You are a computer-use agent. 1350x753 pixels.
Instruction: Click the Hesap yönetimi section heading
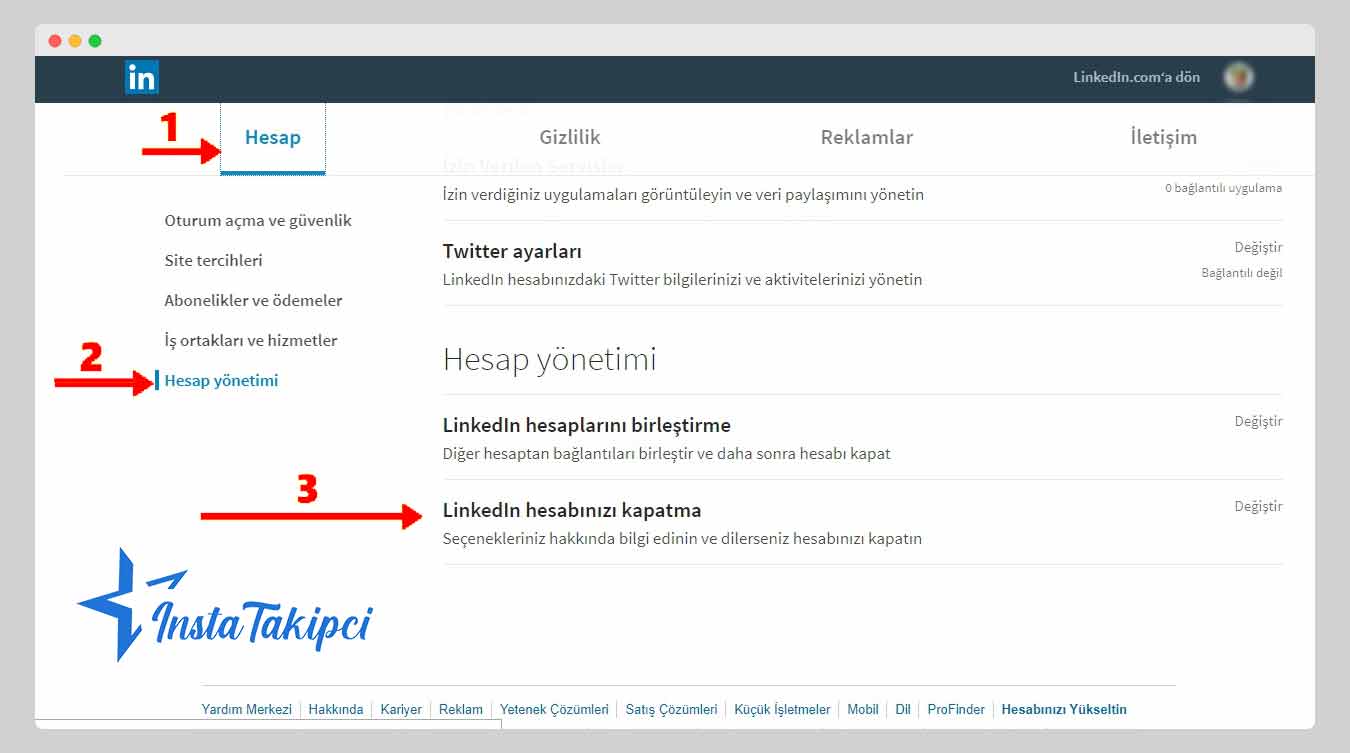549,359
